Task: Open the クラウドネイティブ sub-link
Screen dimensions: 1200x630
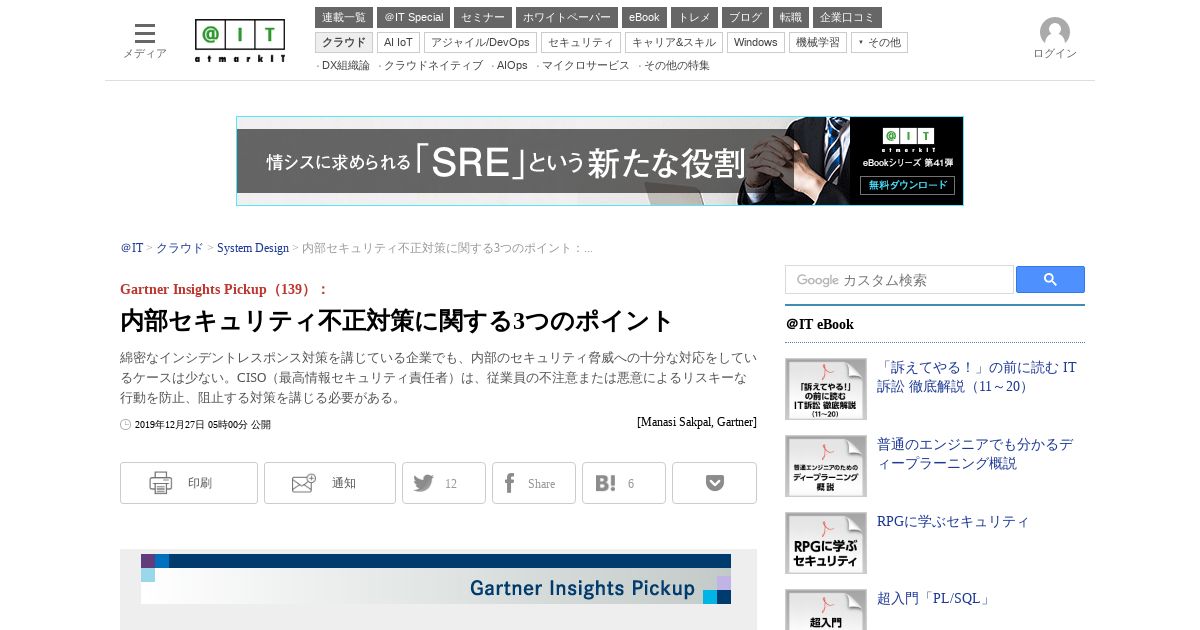Action: 433,66
